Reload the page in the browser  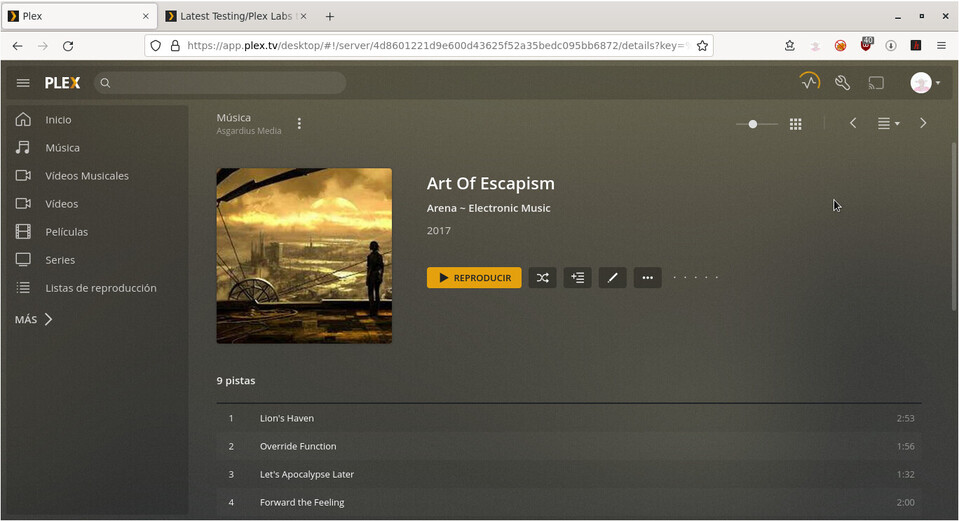(x=68, y=46)
